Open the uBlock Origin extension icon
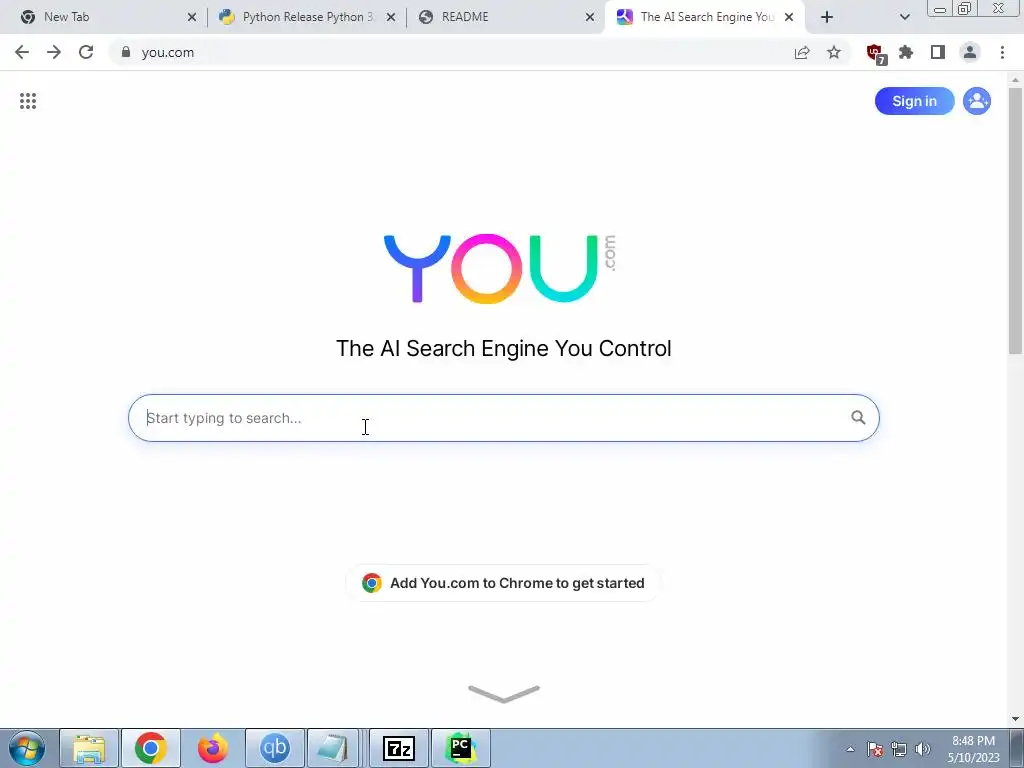The height and width of the screenshot is (768, 1024). click(875, 54)
